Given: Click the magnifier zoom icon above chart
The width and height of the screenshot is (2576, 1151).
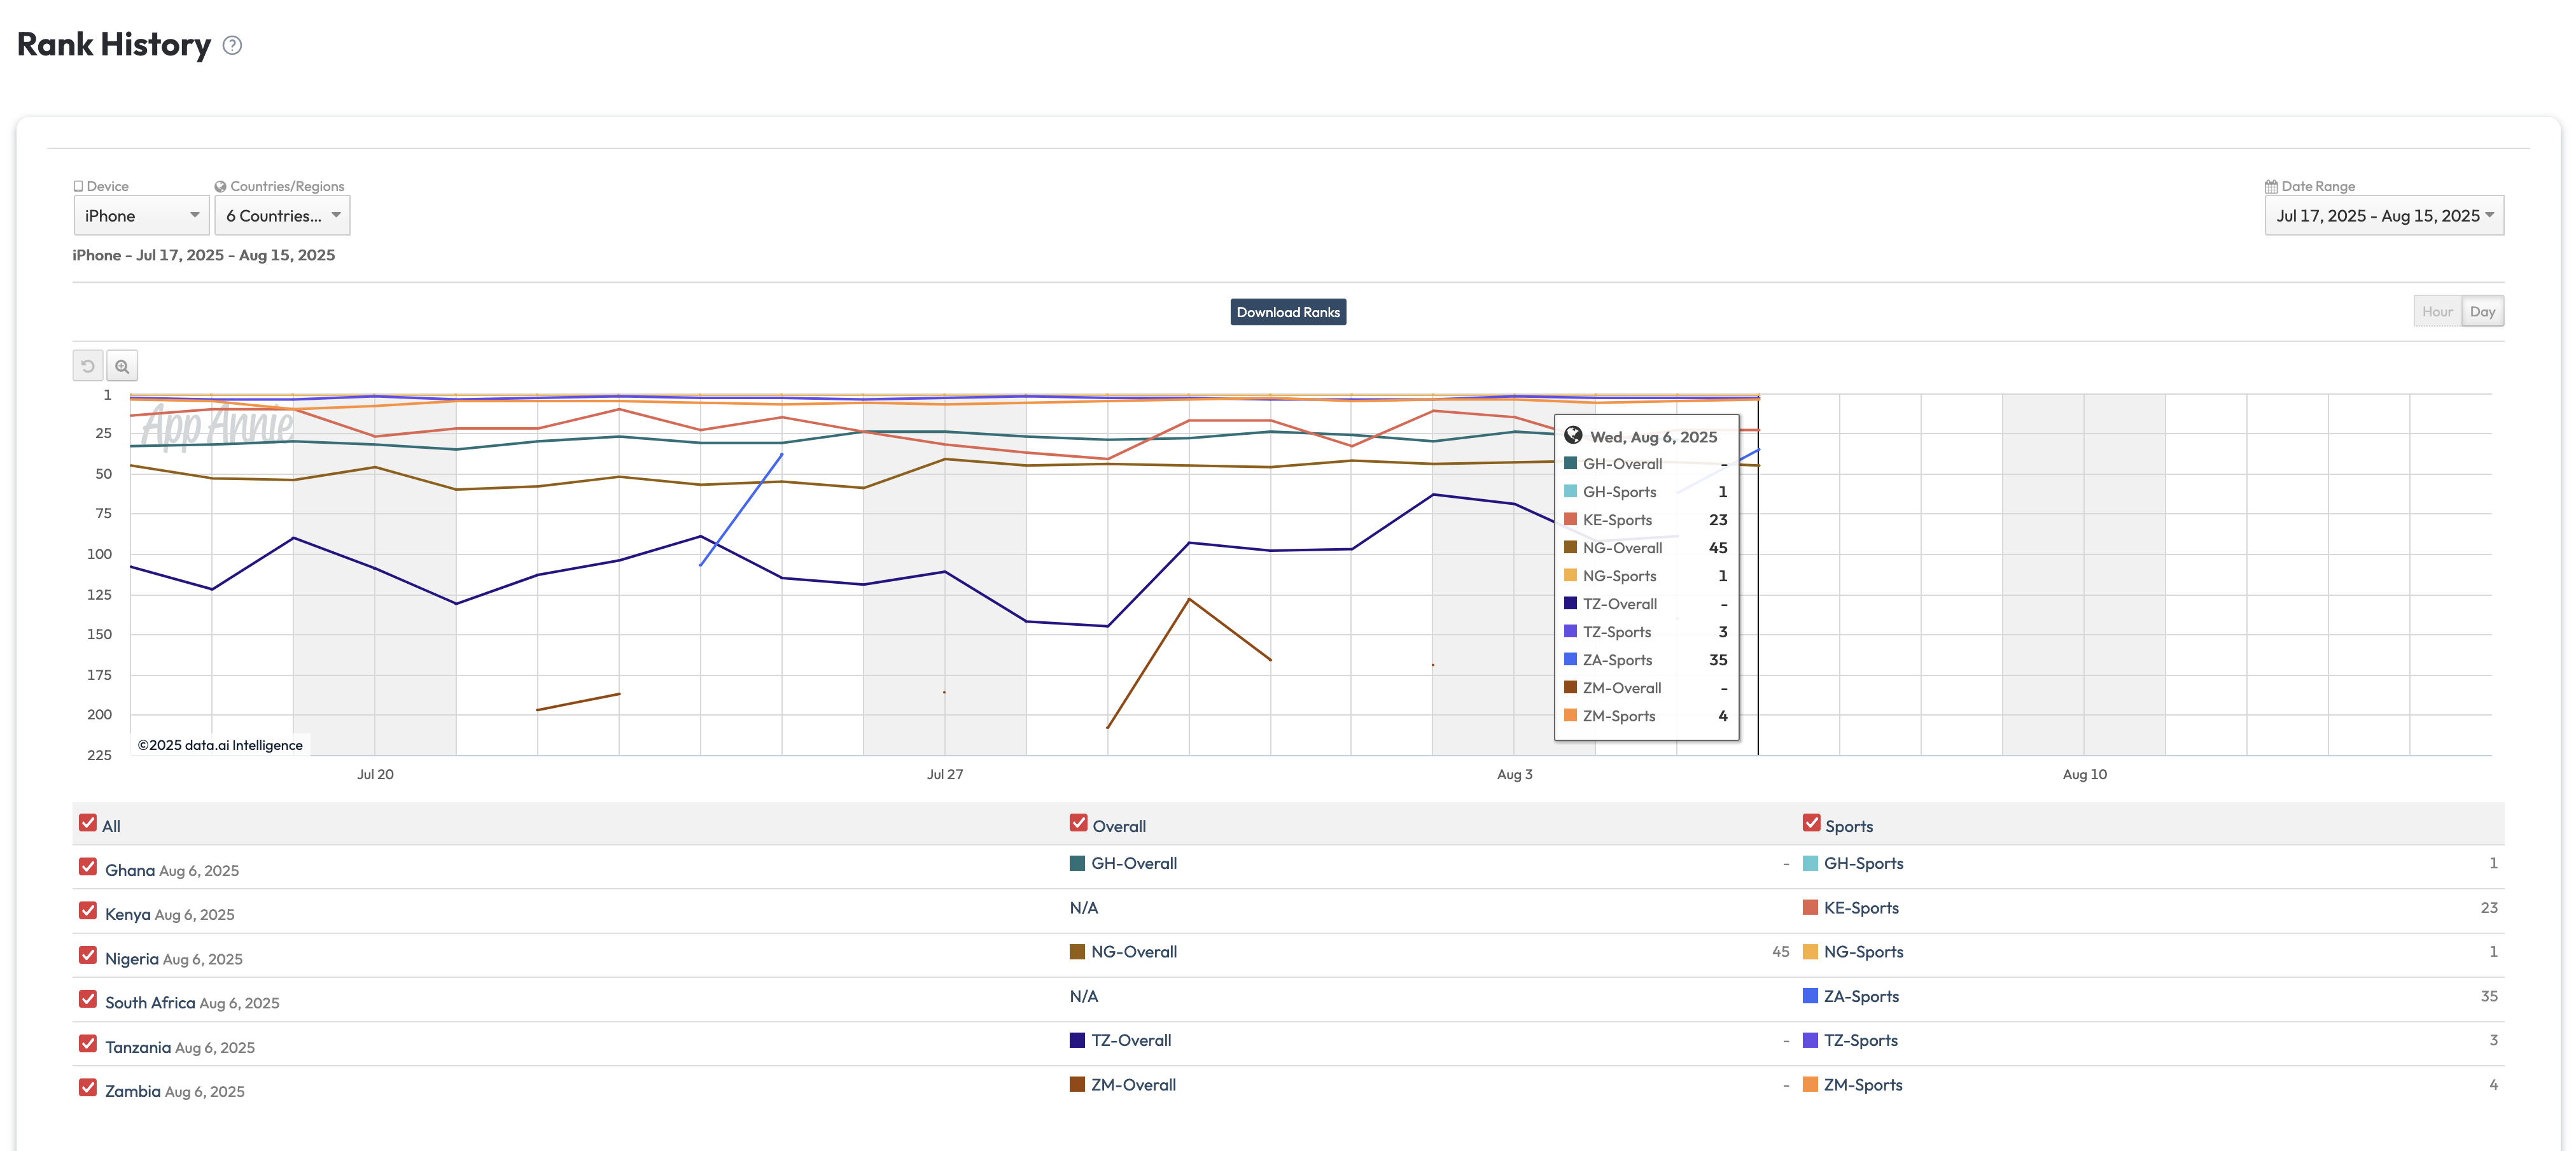Looking at the screenshot, I should (x=122, y=366).
